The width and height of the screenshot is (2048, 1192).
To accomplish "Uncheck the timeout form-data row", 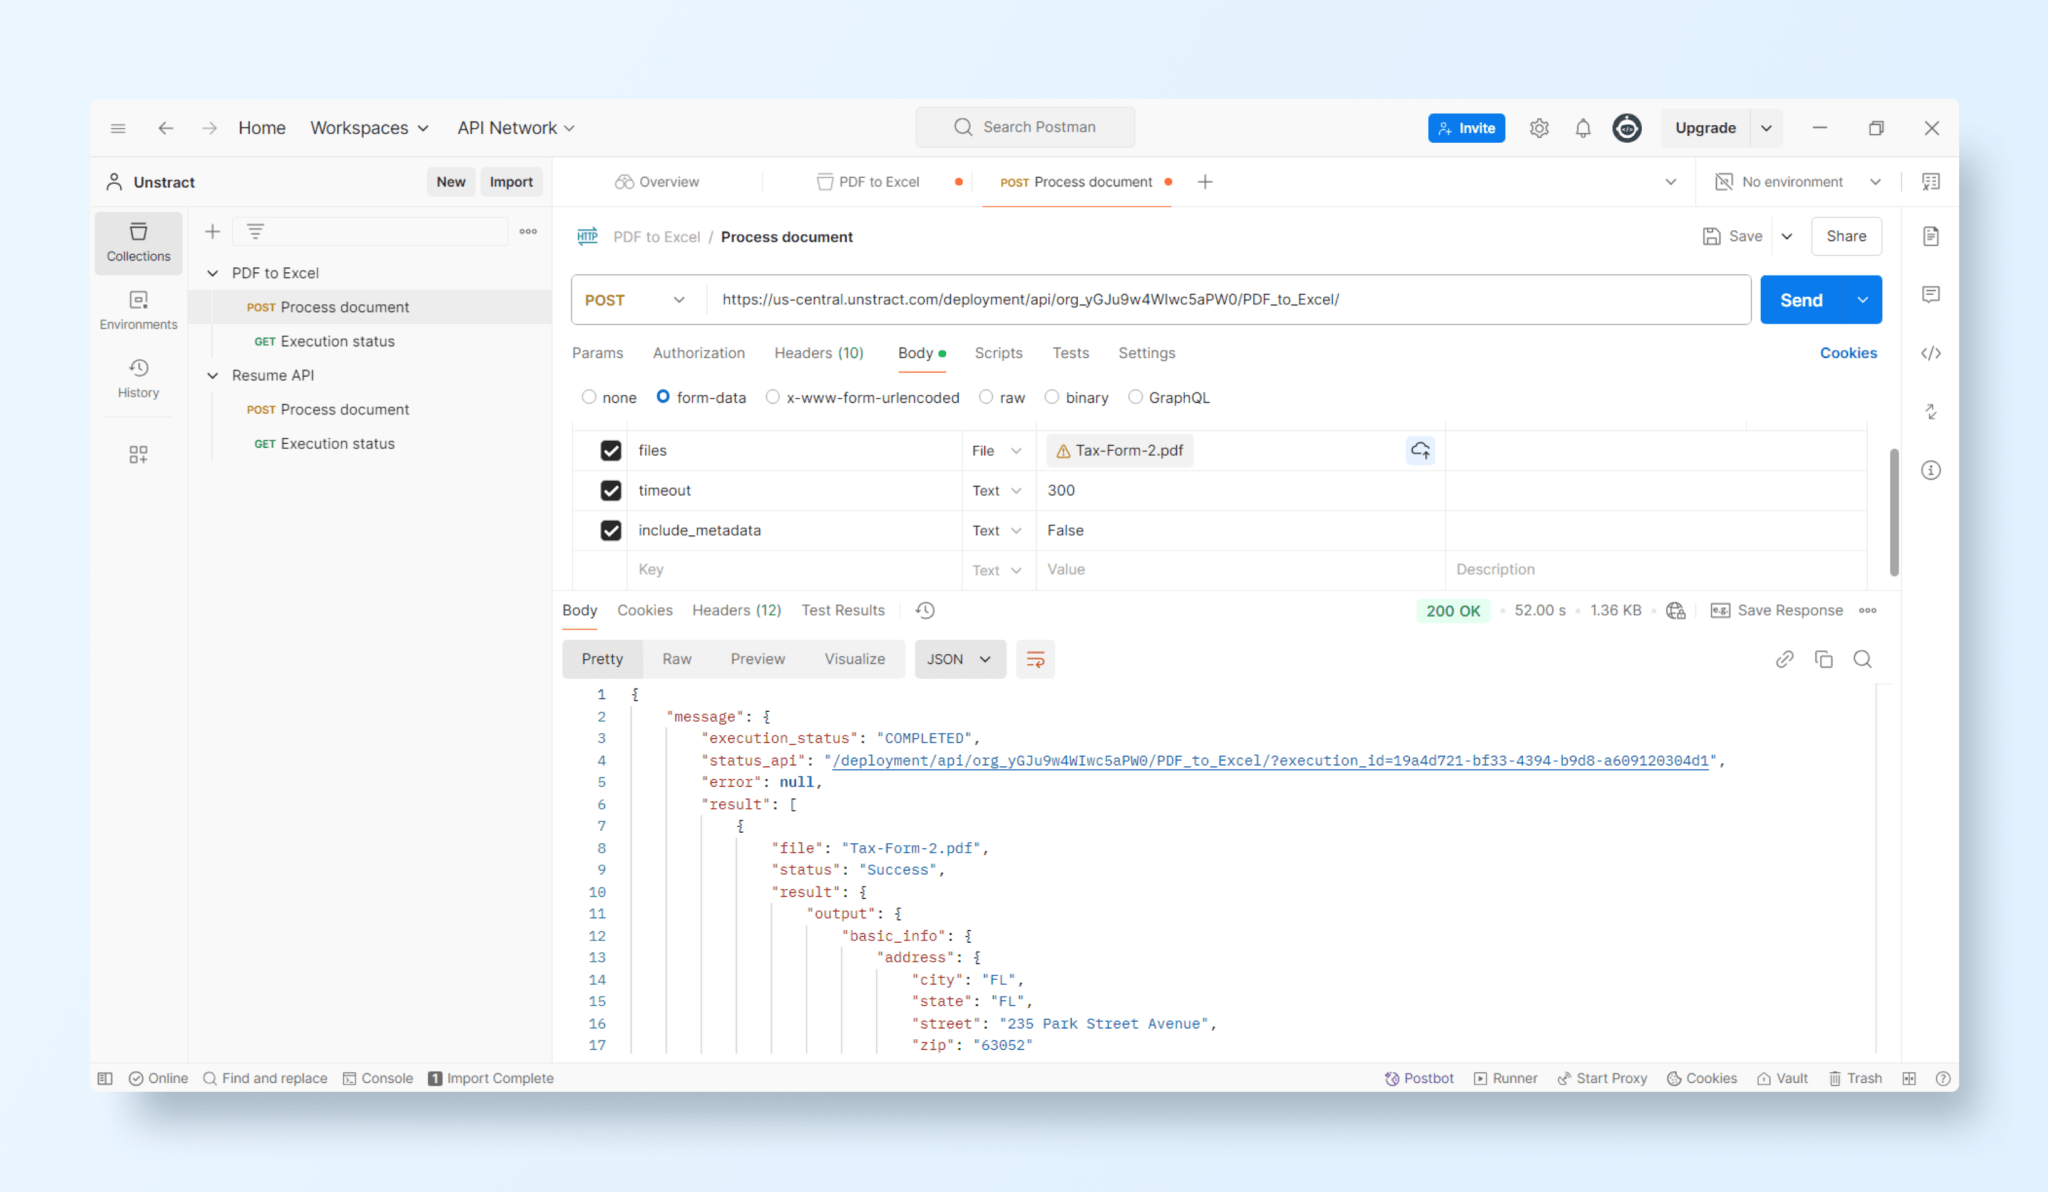I will pyautogui.click(x=610, y=490).
